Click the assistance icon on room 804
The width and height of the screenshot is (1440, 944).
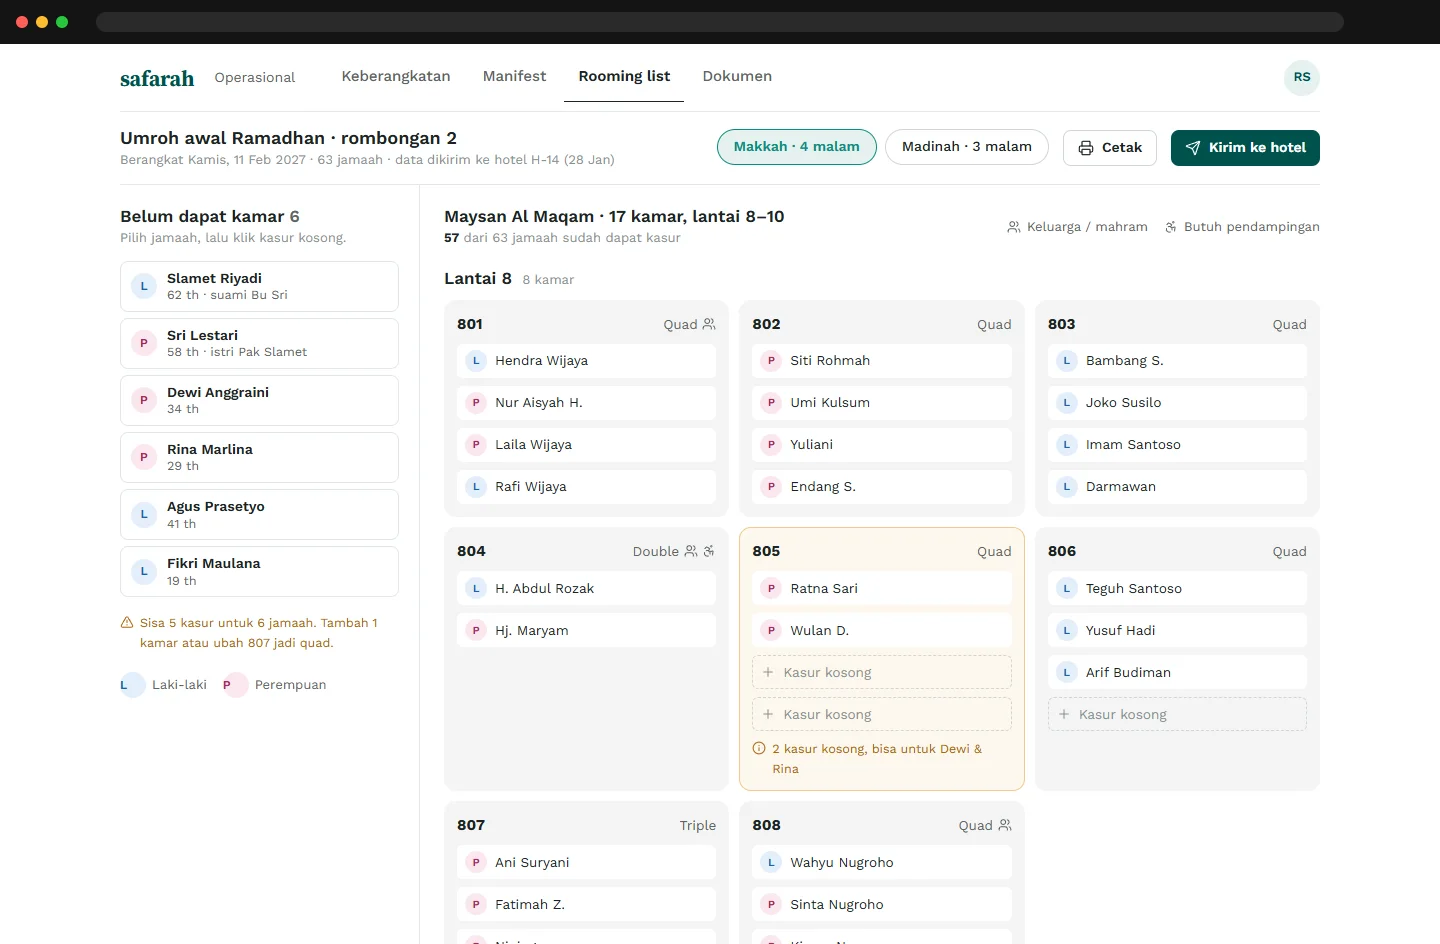point(709,551)
